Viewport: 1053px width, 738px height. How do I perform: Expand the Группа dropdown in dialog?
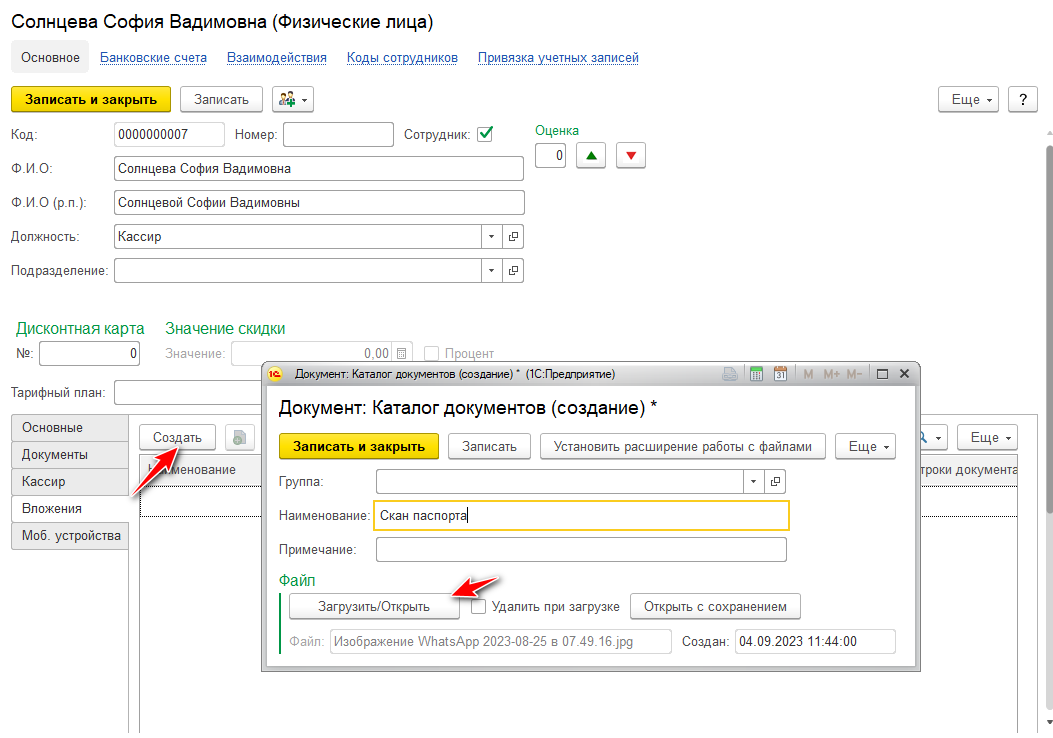point(753,481)
